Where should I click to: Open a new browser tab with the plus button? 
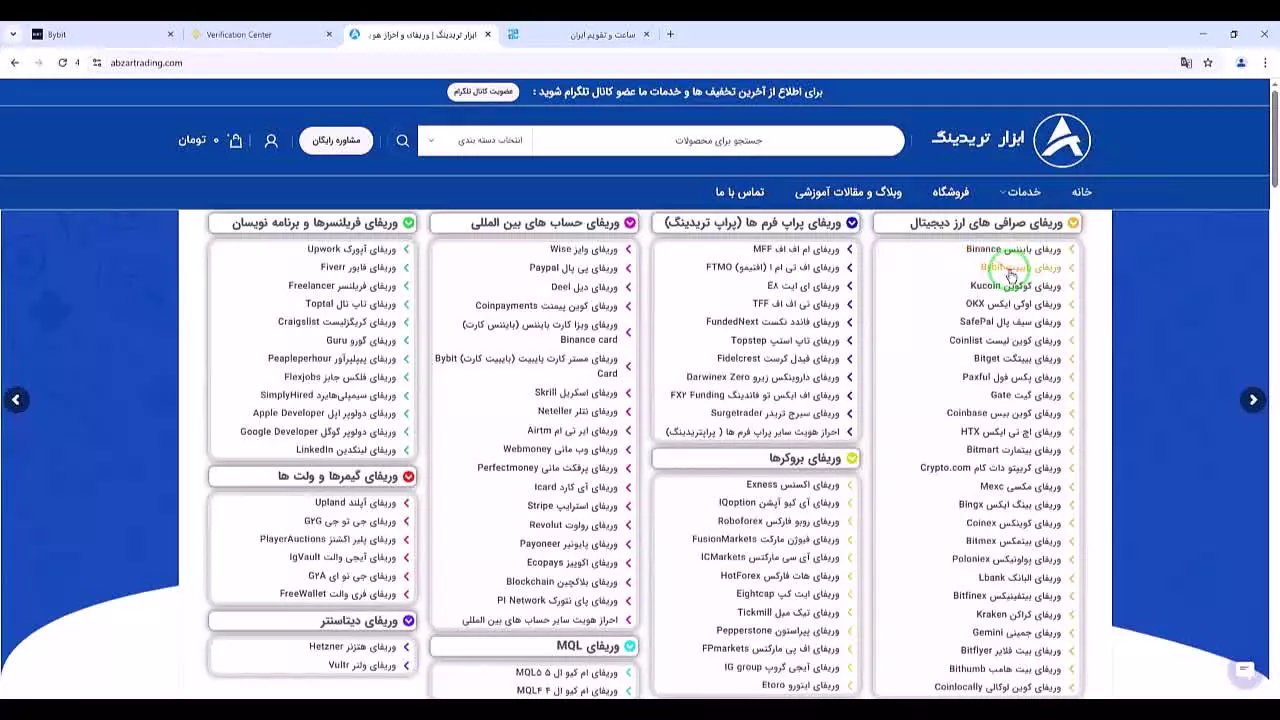671,33
